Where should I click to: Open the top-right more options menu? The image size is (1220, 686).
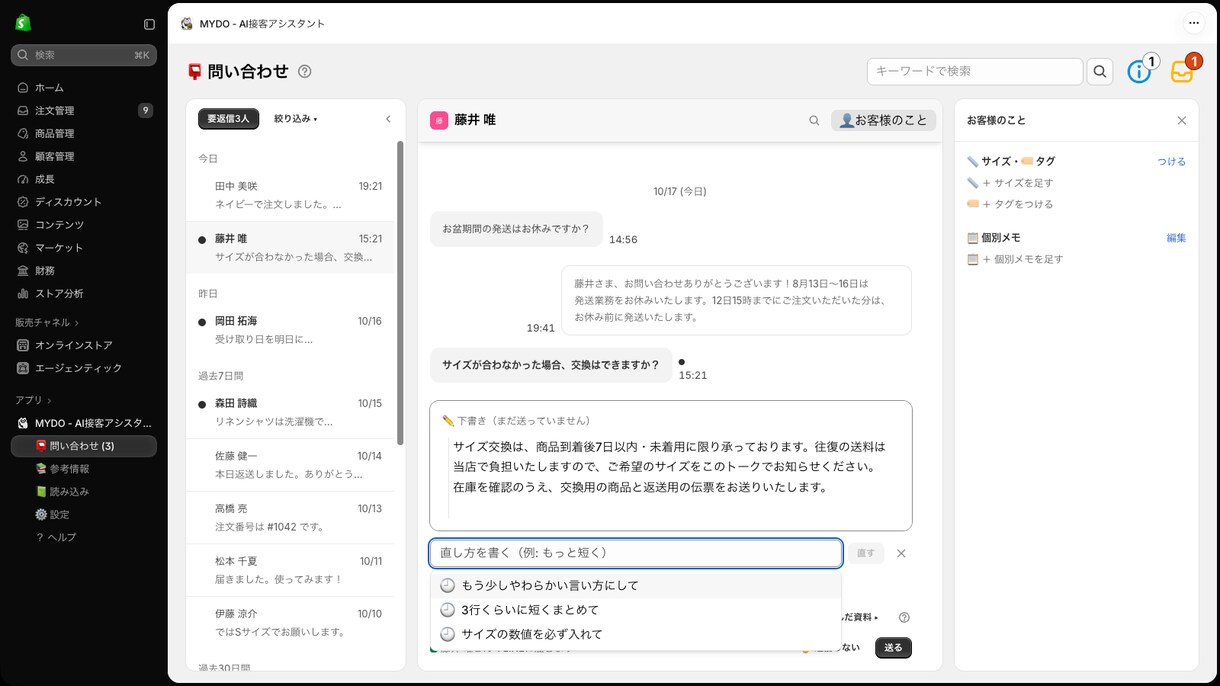click(1193, 23)
